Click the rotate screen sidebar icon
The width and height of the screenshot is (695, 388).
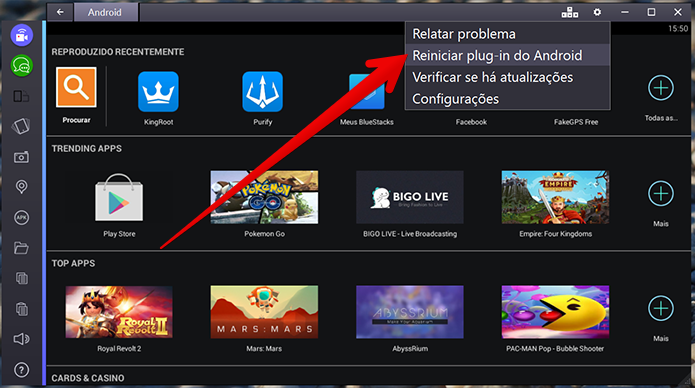[21, 126]
